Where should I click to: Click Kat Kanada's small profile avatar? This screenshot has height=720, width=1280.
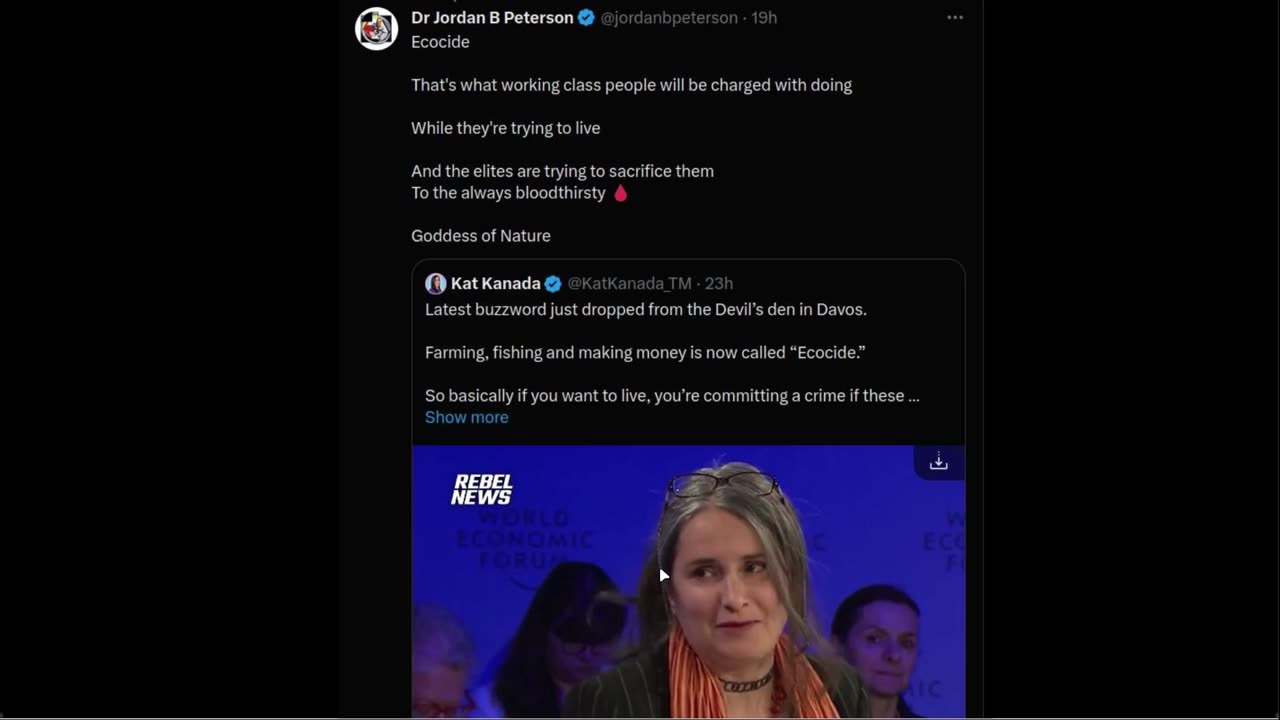(435, 284)
